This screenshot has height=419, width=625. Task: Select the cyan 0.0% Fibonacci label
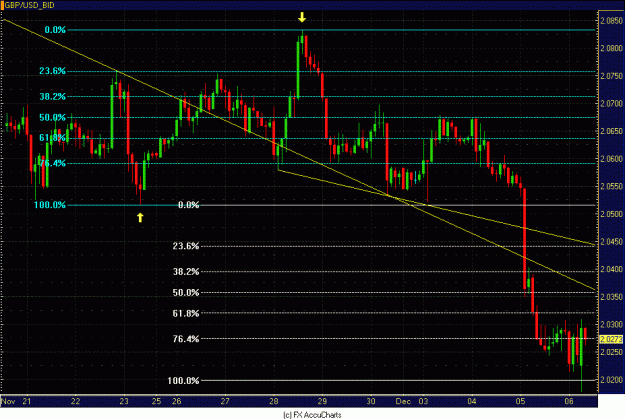coord(55,30)
